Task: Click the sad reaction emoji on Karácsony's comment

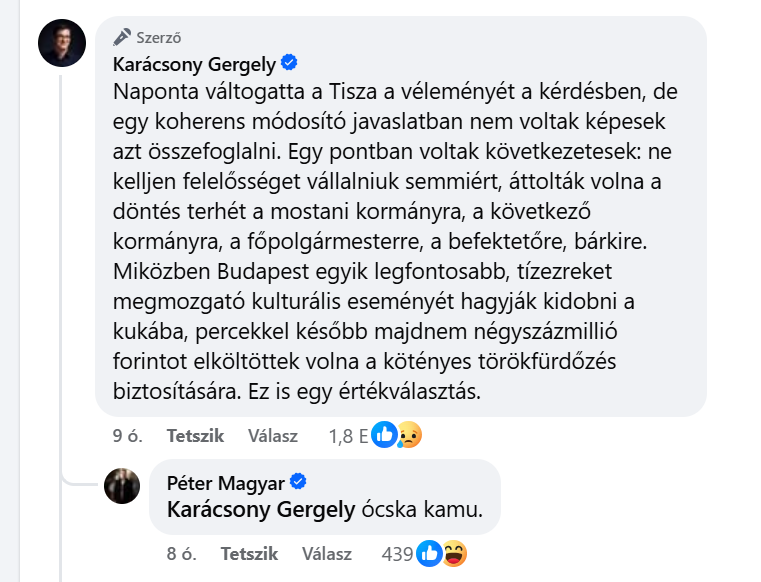Action: [x=407, y=435]
